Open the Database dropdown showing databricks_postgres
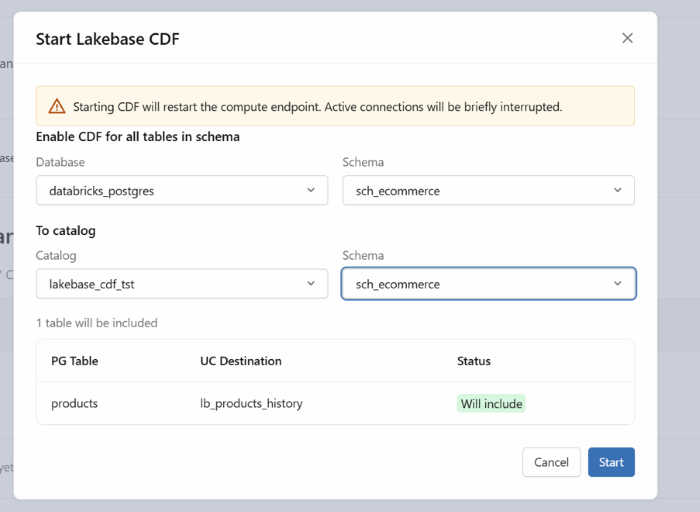Screen dimensions: 700x512 (x=182, y=191)
